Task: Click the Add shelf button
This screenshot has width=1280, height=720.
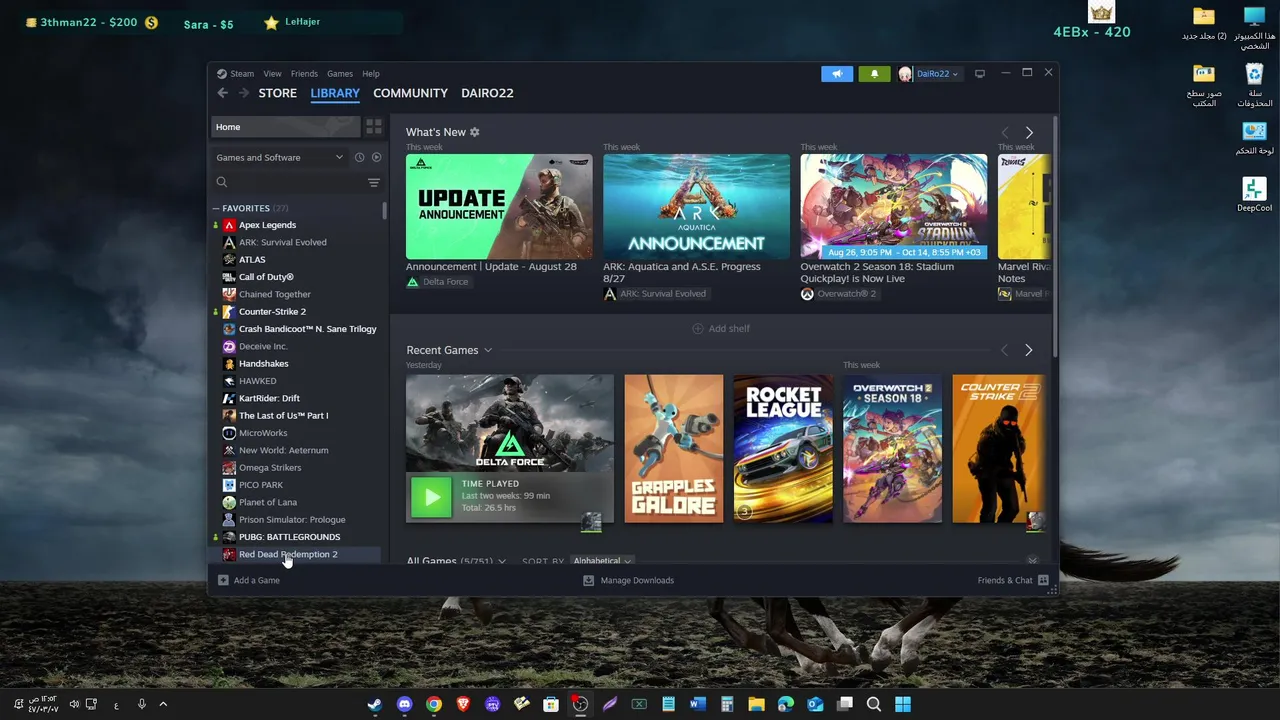Action: click(x=721, y=328)
